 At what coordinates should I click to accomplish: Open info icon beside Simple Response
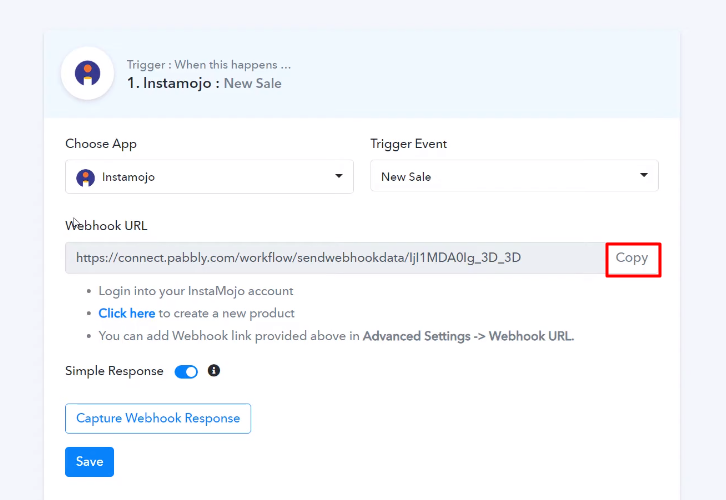[x=213, y=370]
